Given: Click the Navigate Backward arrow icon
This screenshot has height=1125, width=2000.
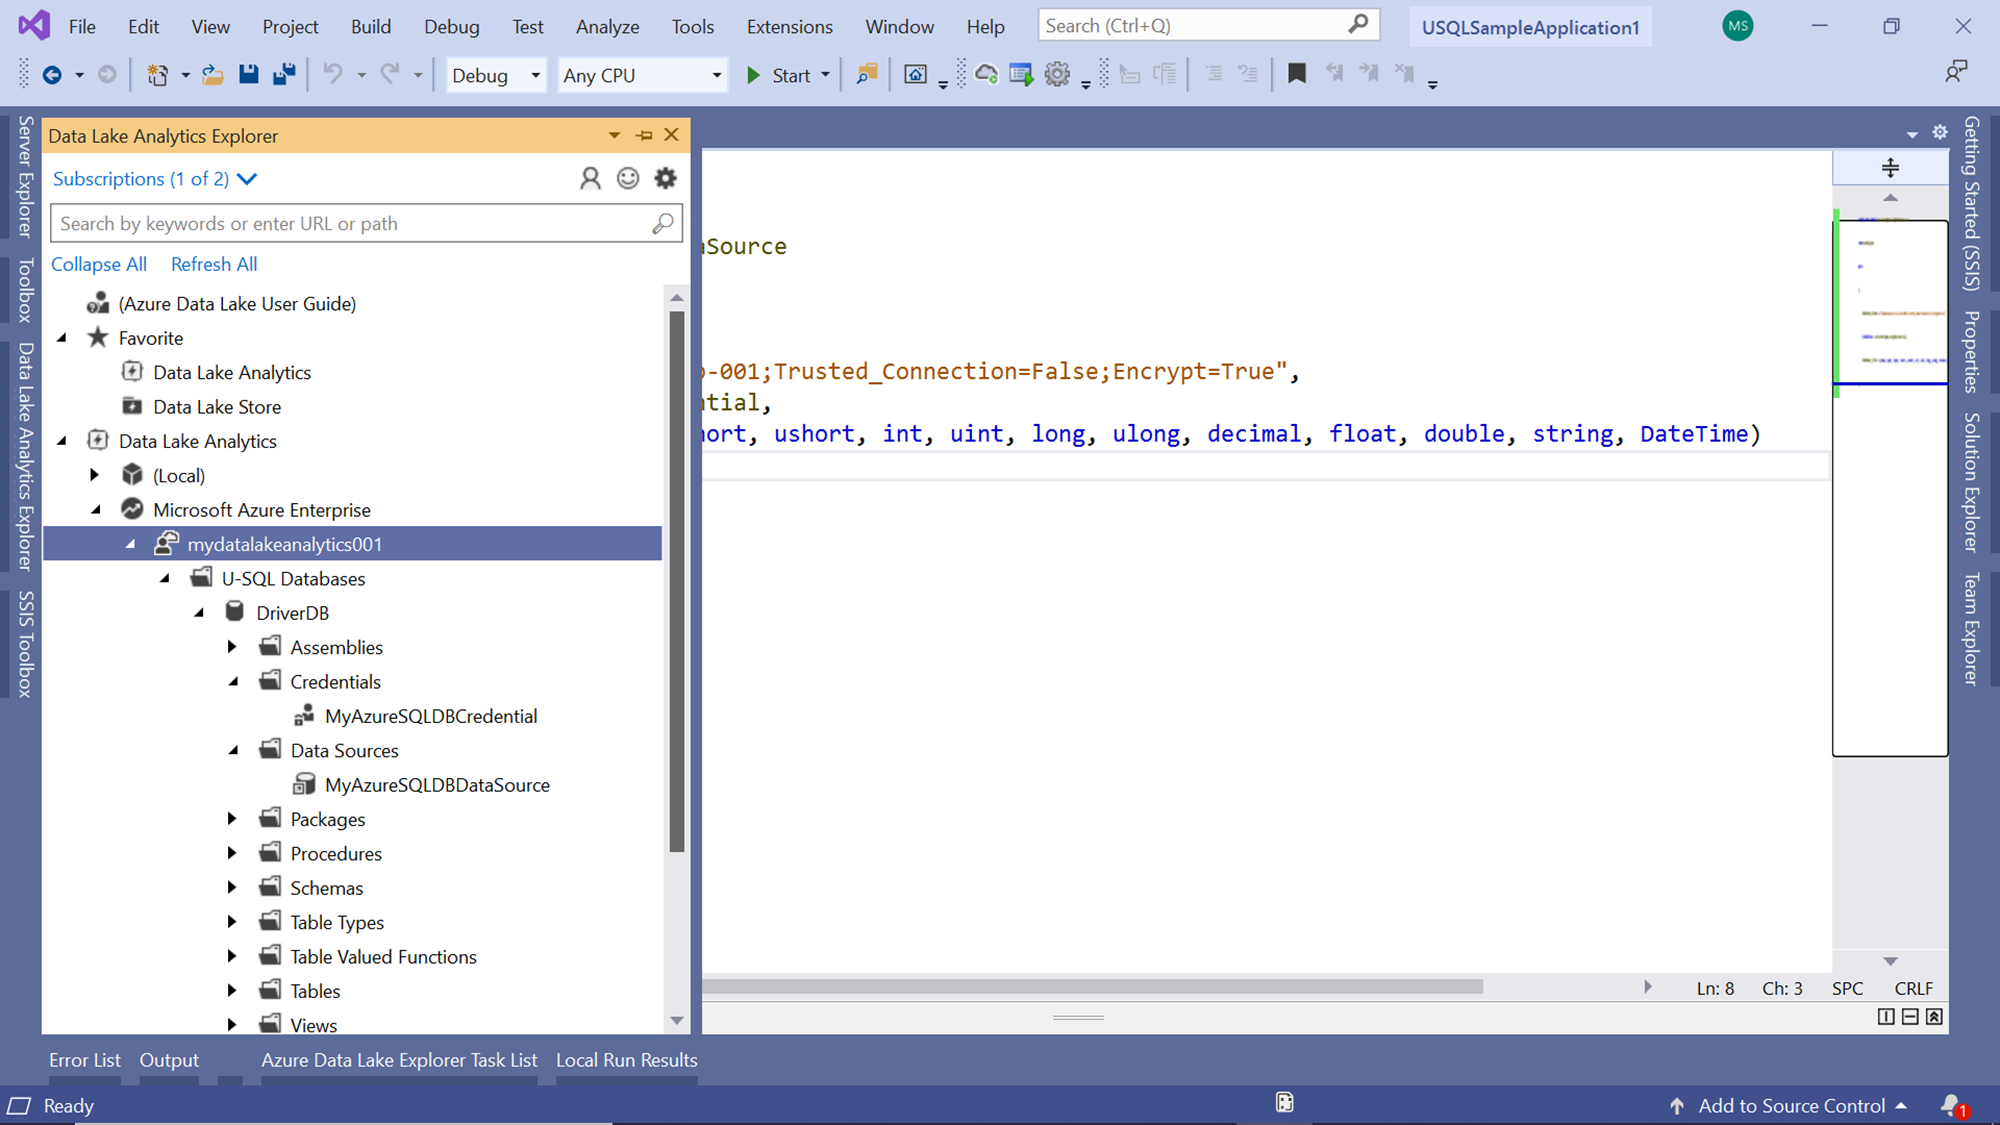Looking at the screenshot, I should [52, 75].
